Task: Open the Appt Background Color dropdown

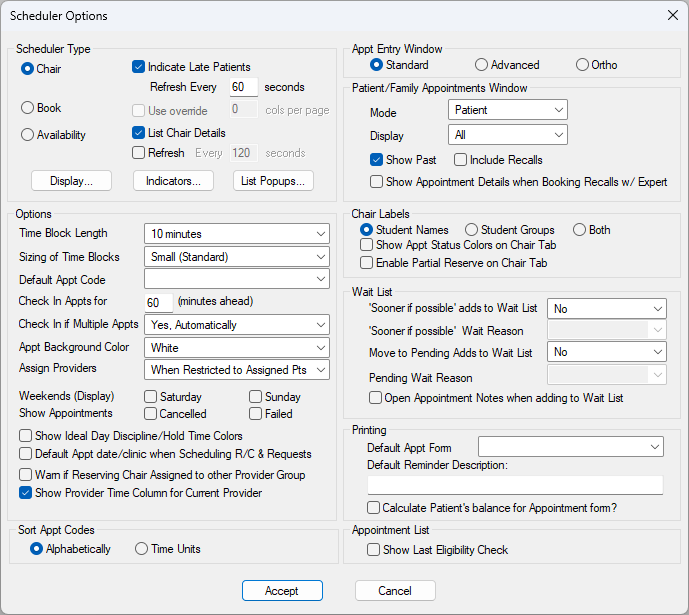Action: tap(237, 347)
